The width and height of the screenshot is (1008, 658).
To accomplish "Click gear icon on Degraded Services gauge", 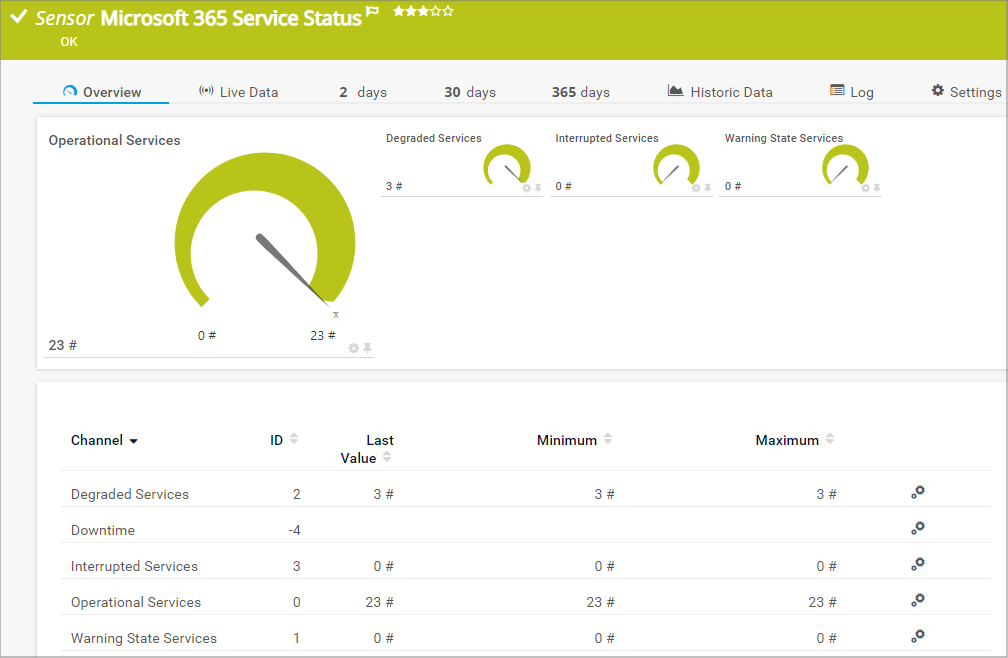I will 526,188.
